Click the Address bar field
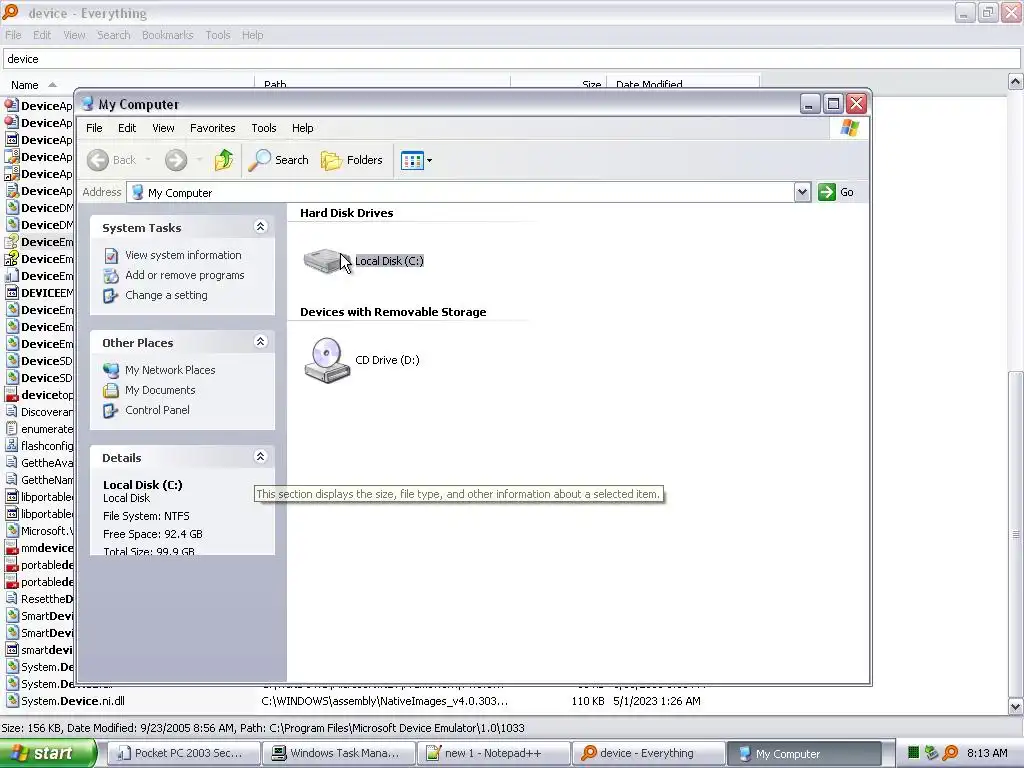Image resolution: width=1024 pixels, height=768 pixels. coord(461,193)
